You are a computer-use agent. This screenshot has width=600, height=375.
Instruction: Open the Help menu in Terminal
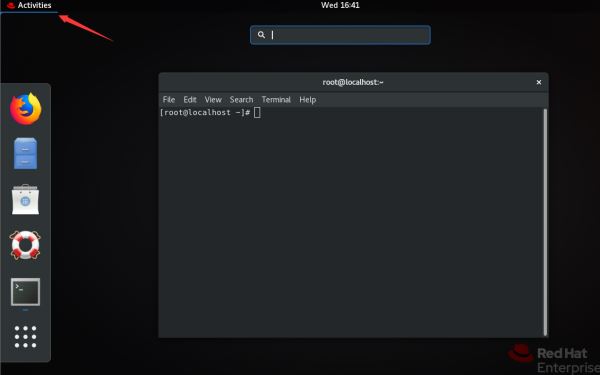pos(308,99)
